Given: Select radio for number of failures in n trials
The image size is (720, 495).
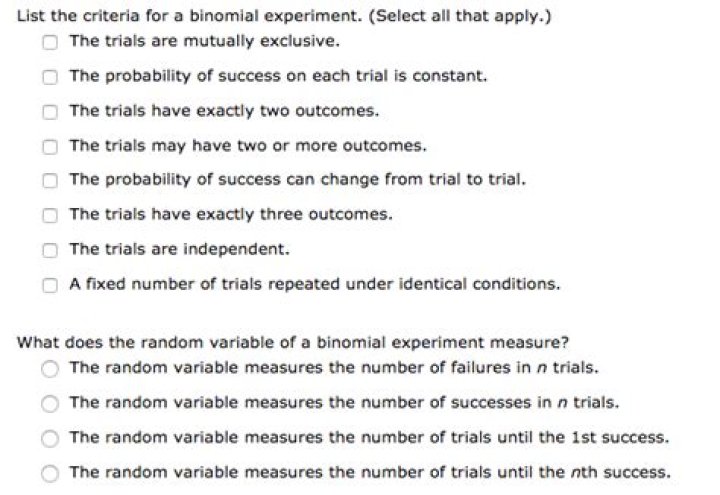Looking at the screenshot, I should 50,368.
